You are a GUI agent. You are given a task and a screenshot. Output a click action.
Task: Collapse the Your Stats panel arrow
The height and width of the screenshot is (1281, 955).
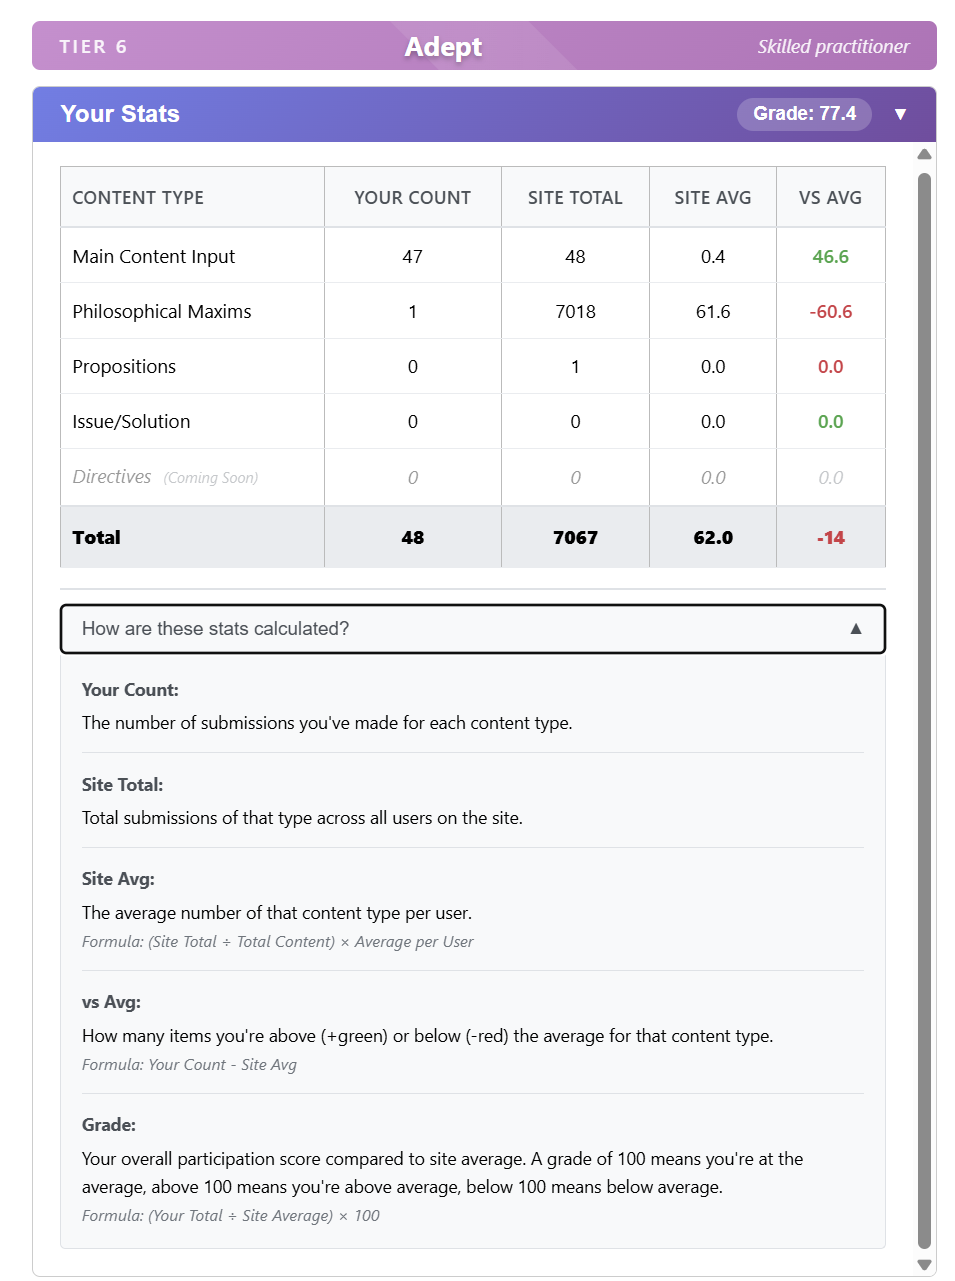(x=900, y=114)
